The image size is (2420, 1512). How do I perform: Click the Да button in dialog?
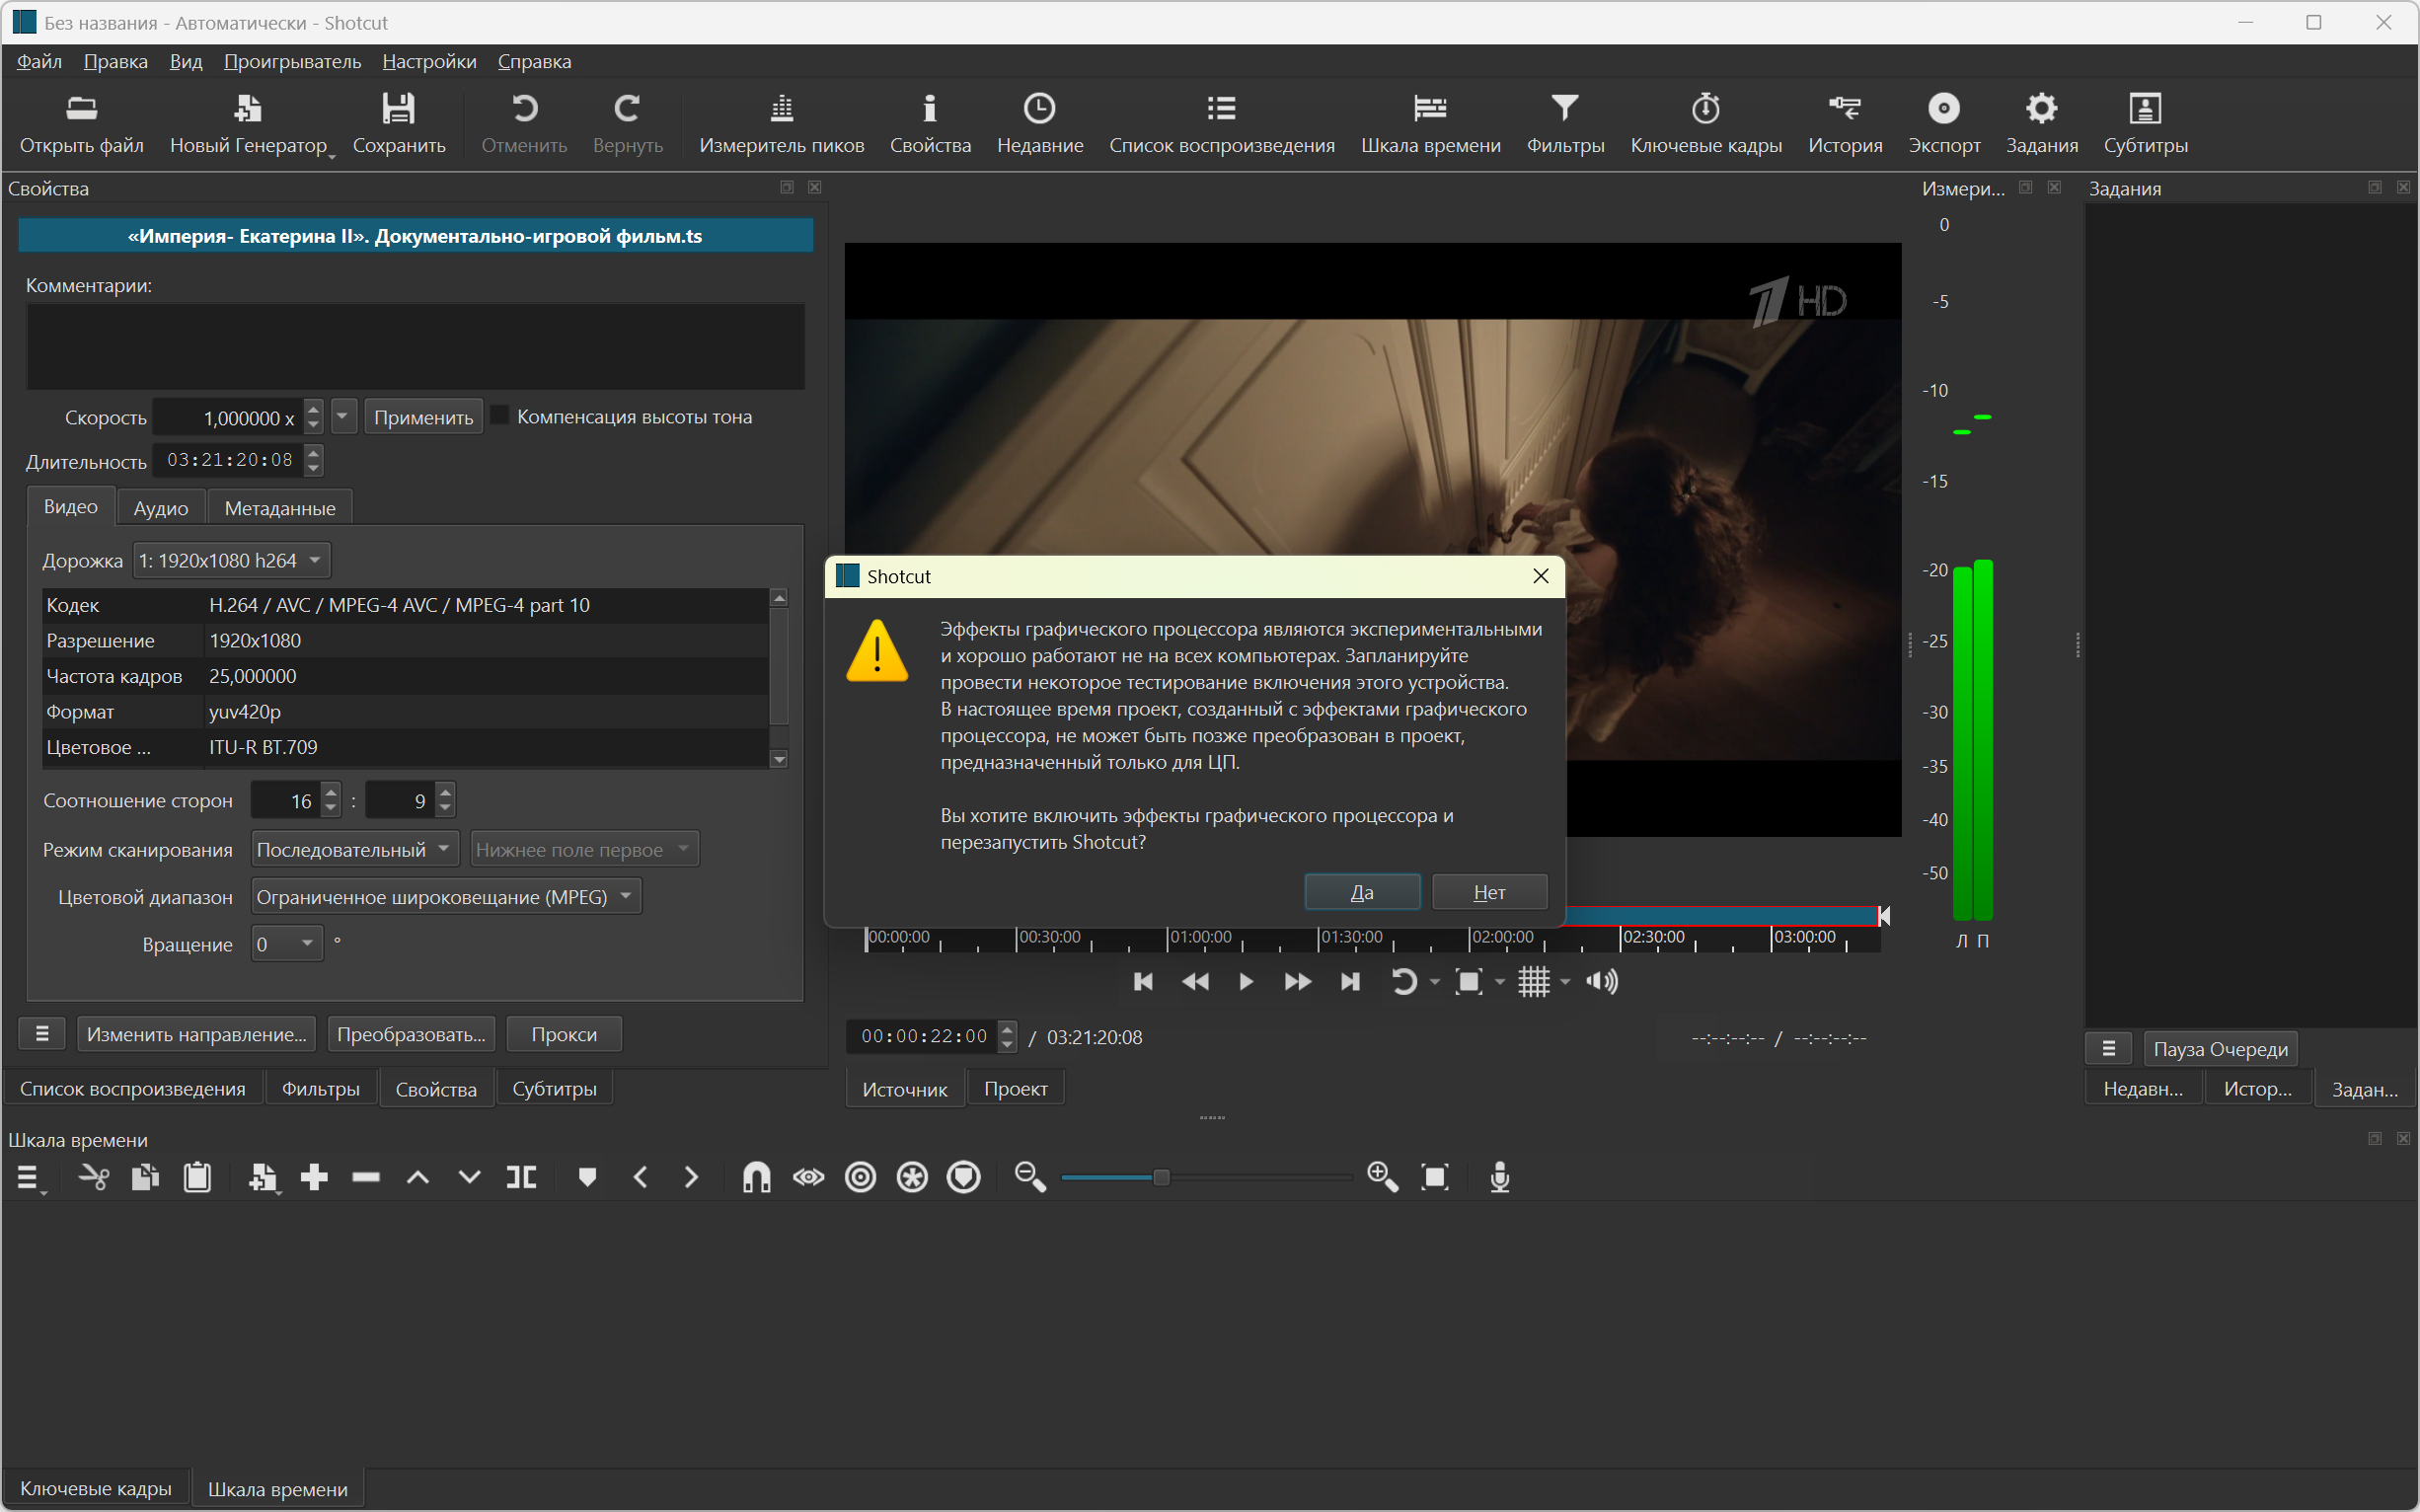coord(1361,892)
